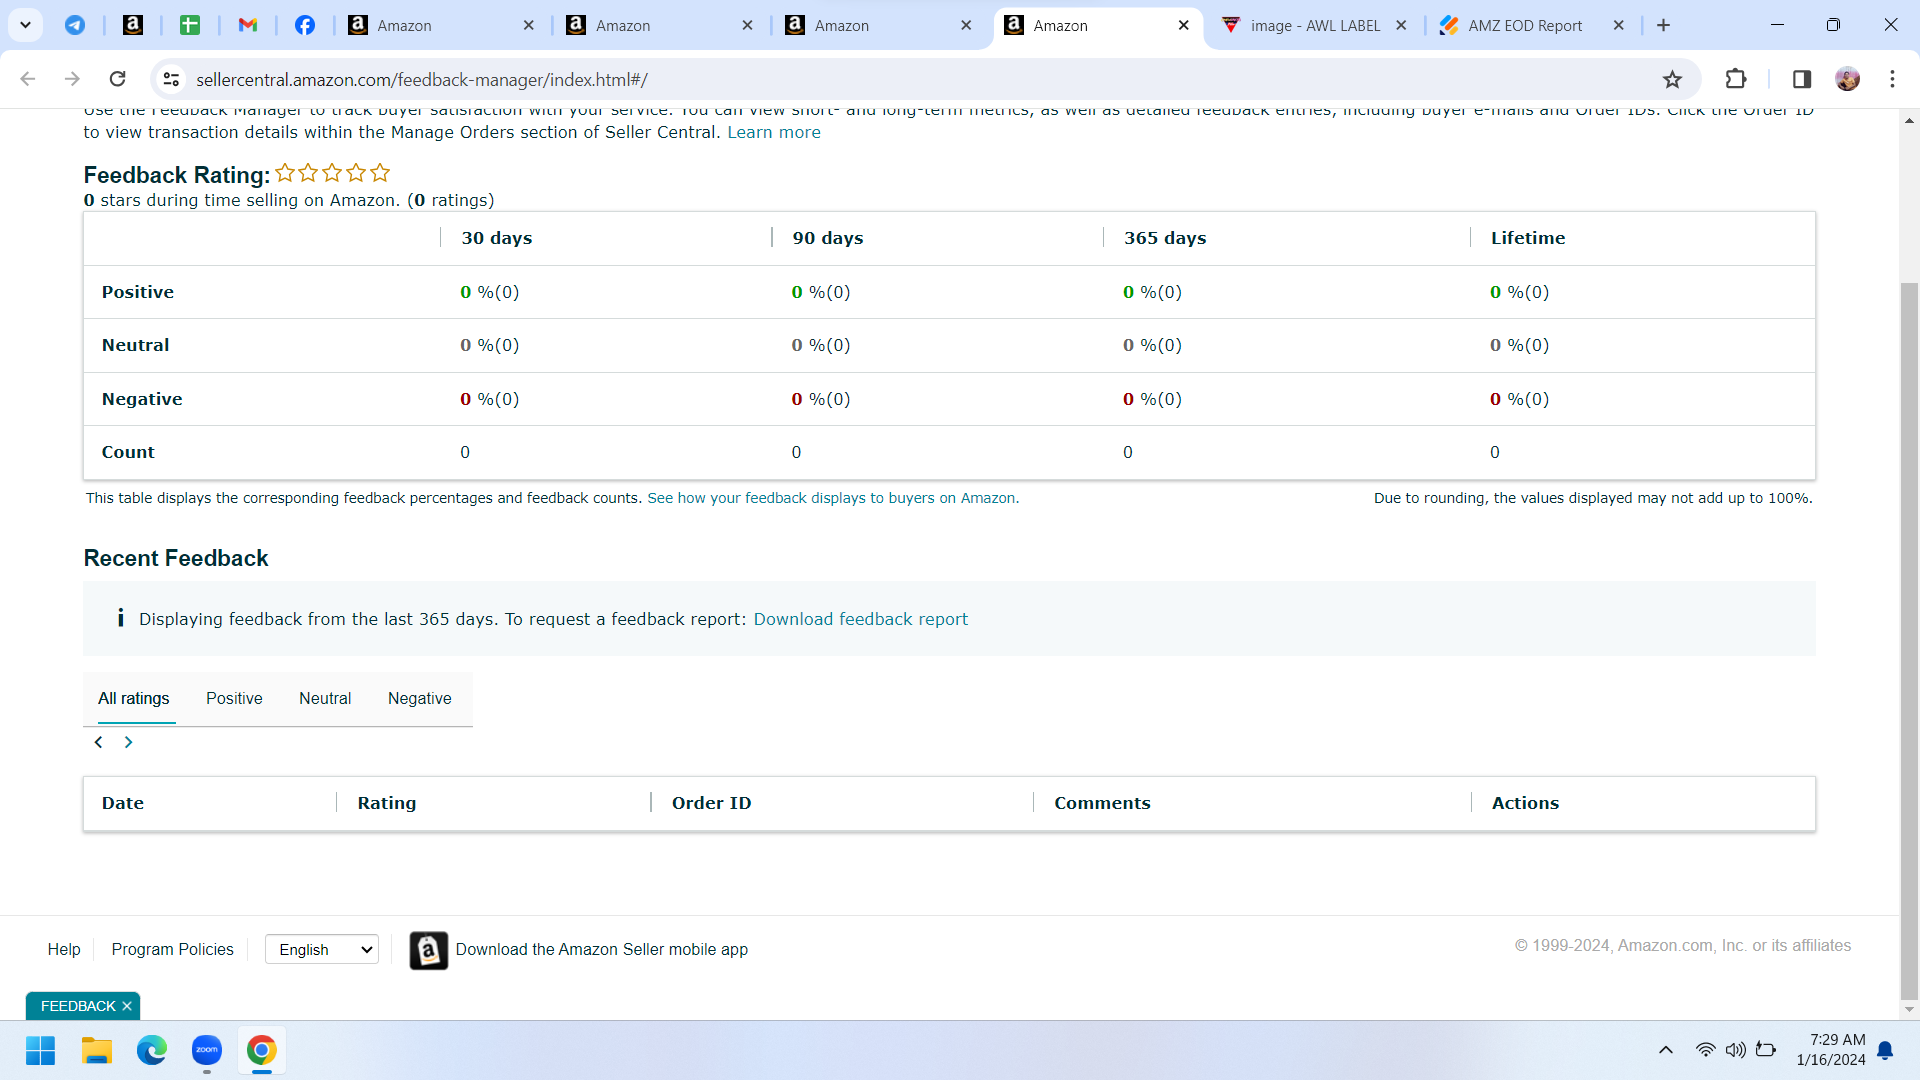Click the page vertical scrollbar thumb

tap(1909, 640)
